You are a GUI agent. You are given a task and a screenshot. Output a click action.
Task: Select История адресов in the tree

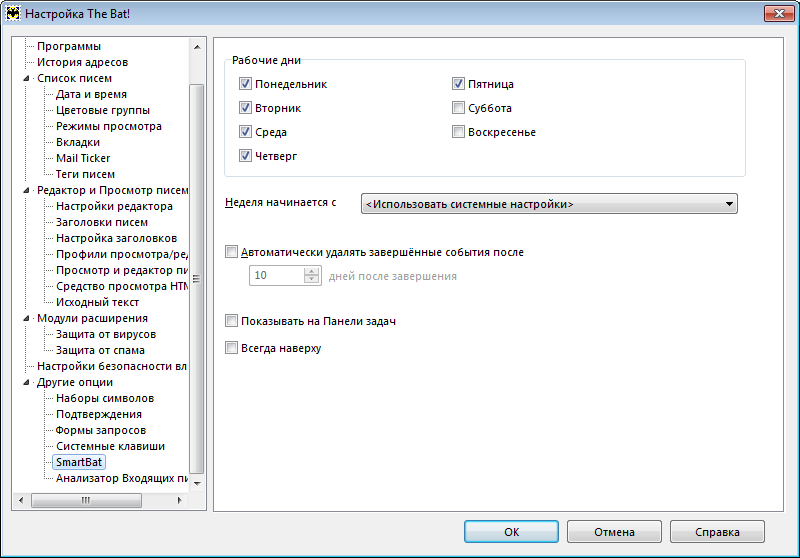point(83,62)
